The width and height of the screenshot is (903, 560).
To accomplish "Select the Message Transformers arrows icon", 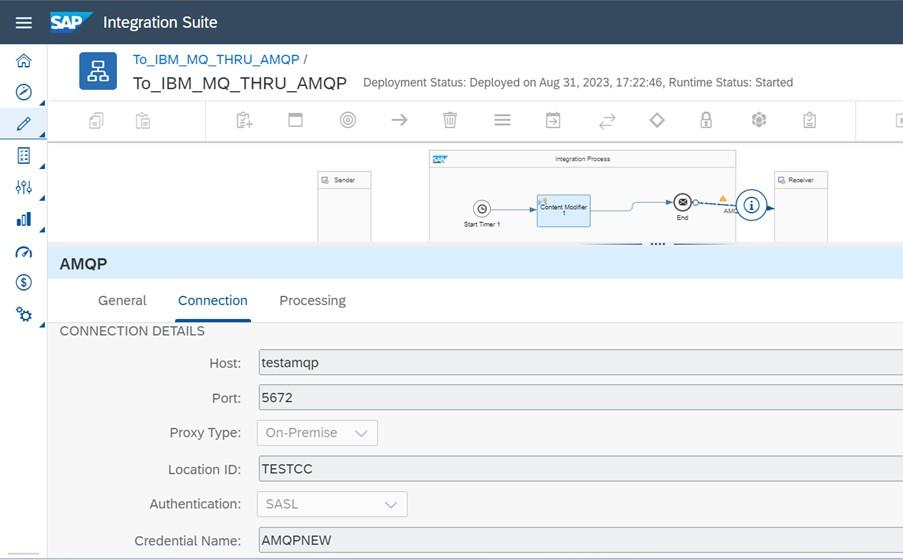I will point(607,120).
